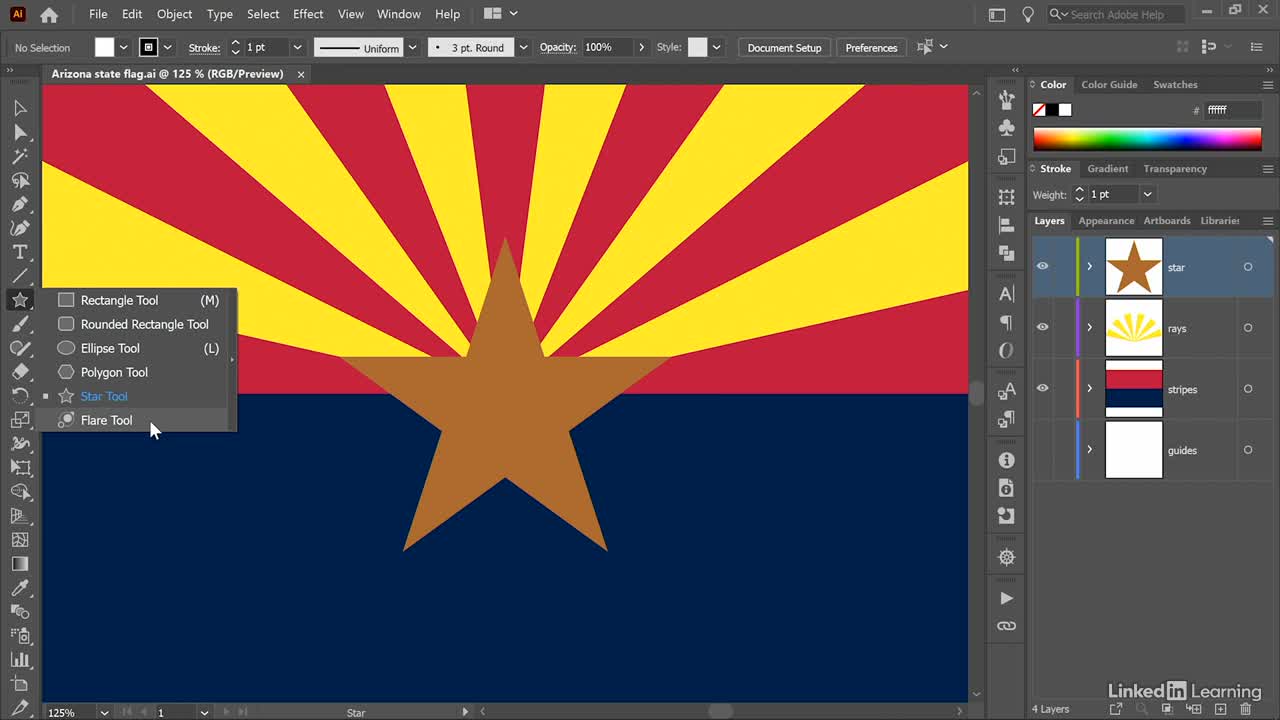Open Stroke panel Weight dropdown

tap(1147, 194)
